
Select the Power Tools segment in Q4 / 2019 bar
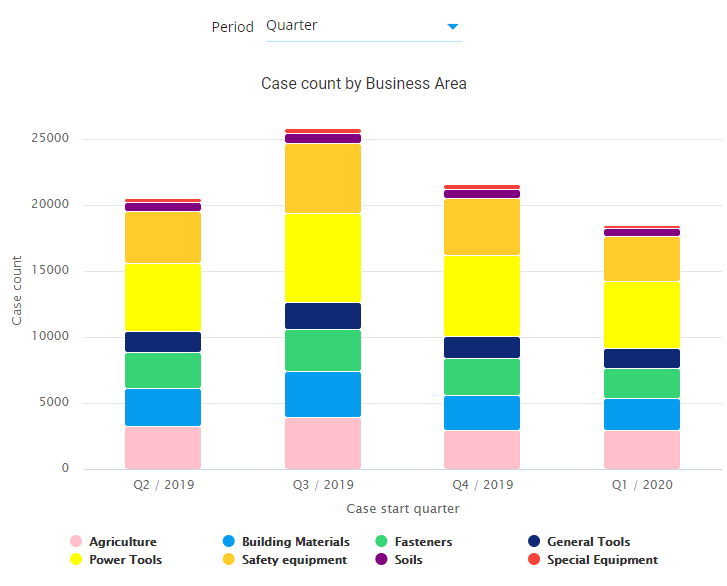click(482, 296)
